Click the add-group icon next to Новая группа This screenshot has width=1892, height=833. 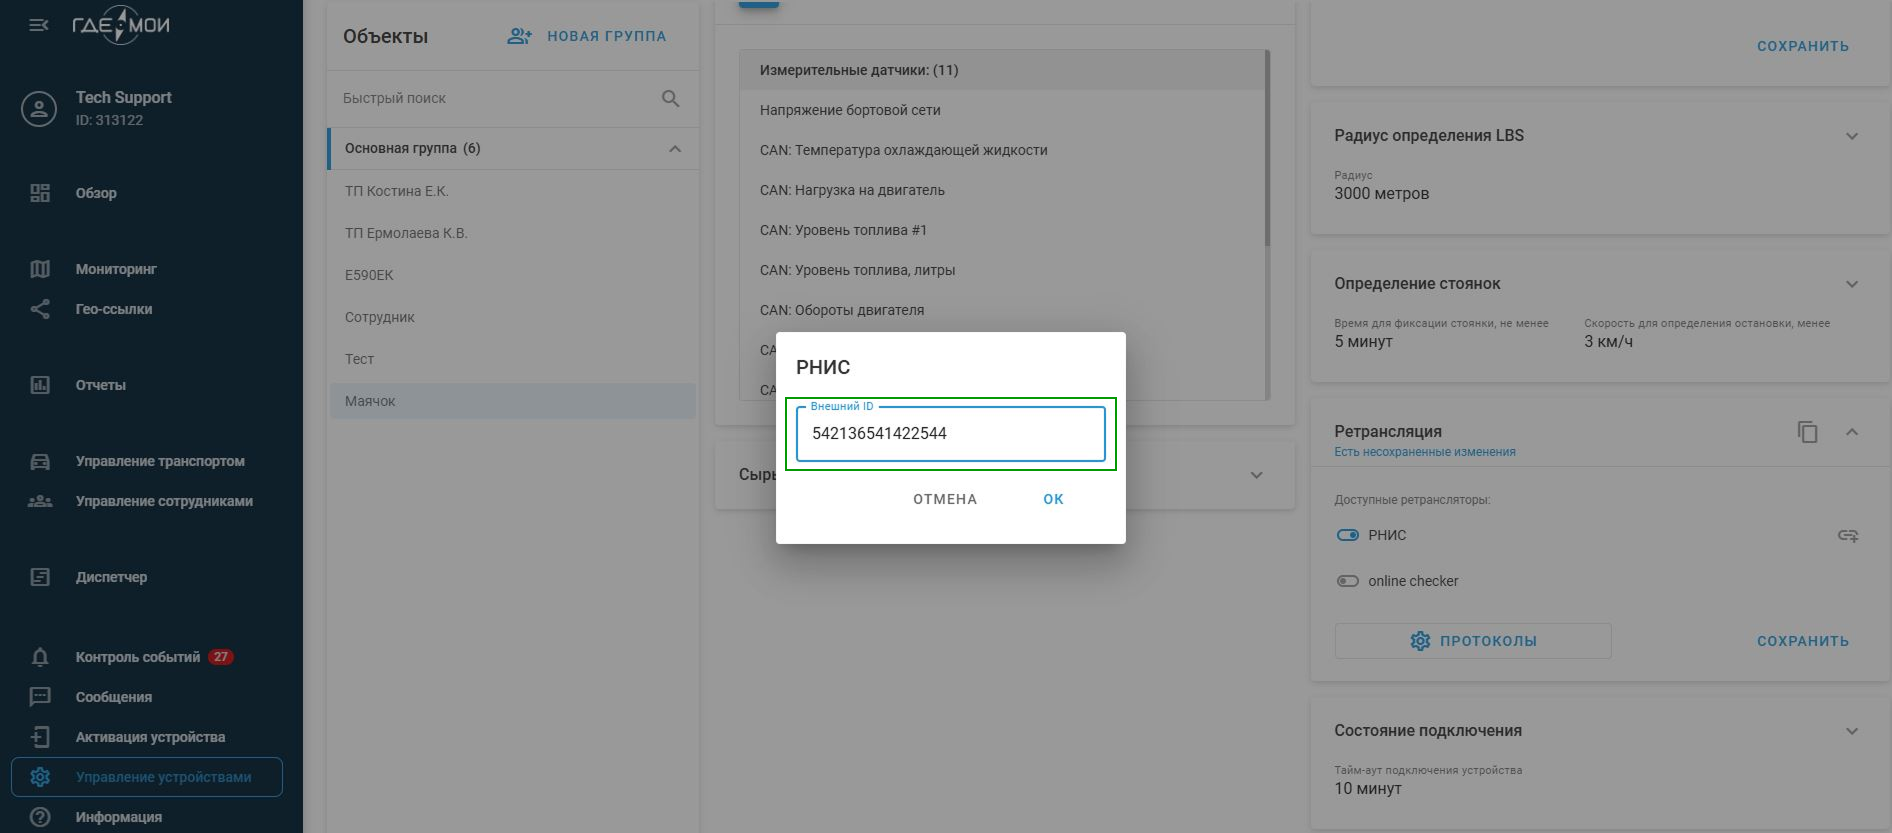click(x=519, y=36)
